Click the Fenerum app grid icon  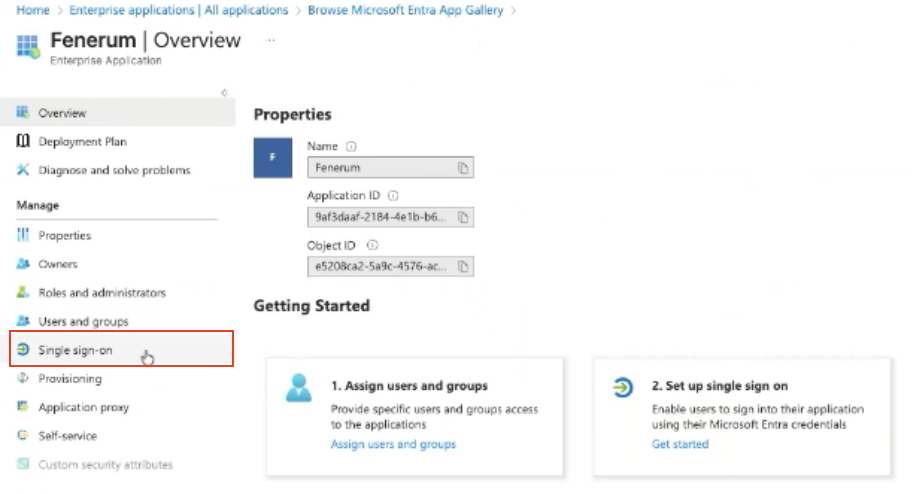30,46
